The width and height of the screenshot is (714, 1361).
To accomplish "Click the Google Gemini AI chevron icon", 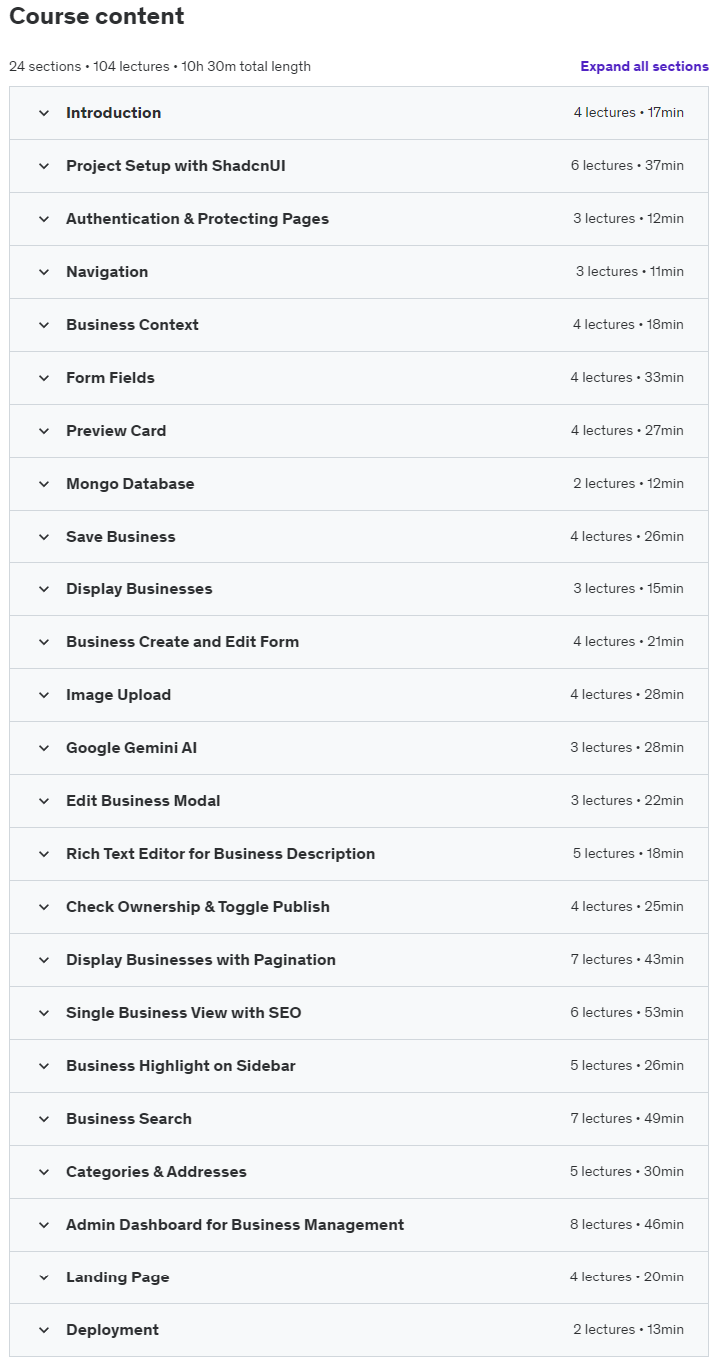I will tap(44, 748).
